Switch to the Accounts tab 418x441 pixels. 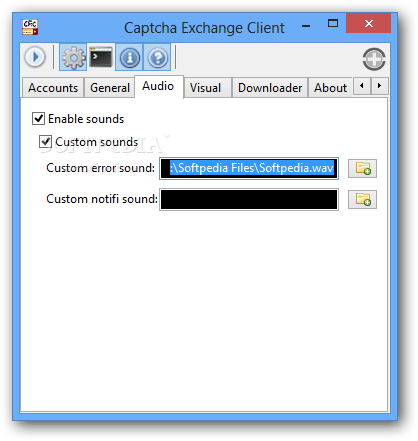53,88
